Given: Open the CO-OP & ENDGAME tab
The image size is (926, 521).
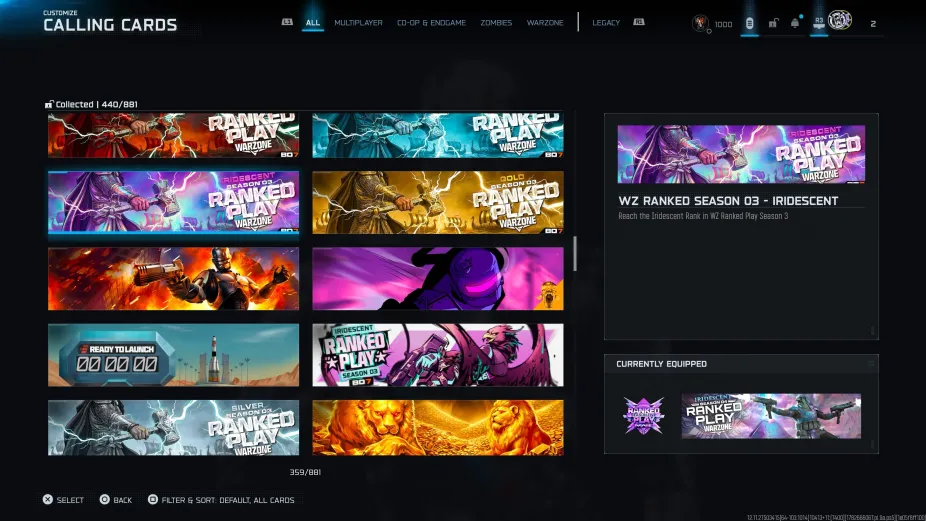Looking at the screenshot, I should pos(431,23).
